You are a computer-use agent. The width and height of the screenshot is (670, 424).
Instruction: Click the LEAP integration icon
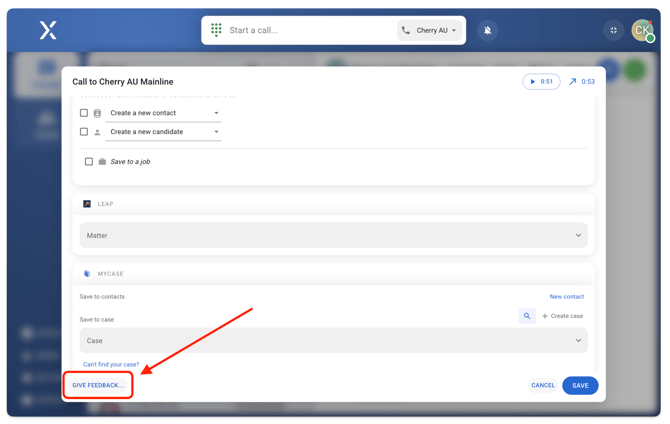[x=87, y=204]
